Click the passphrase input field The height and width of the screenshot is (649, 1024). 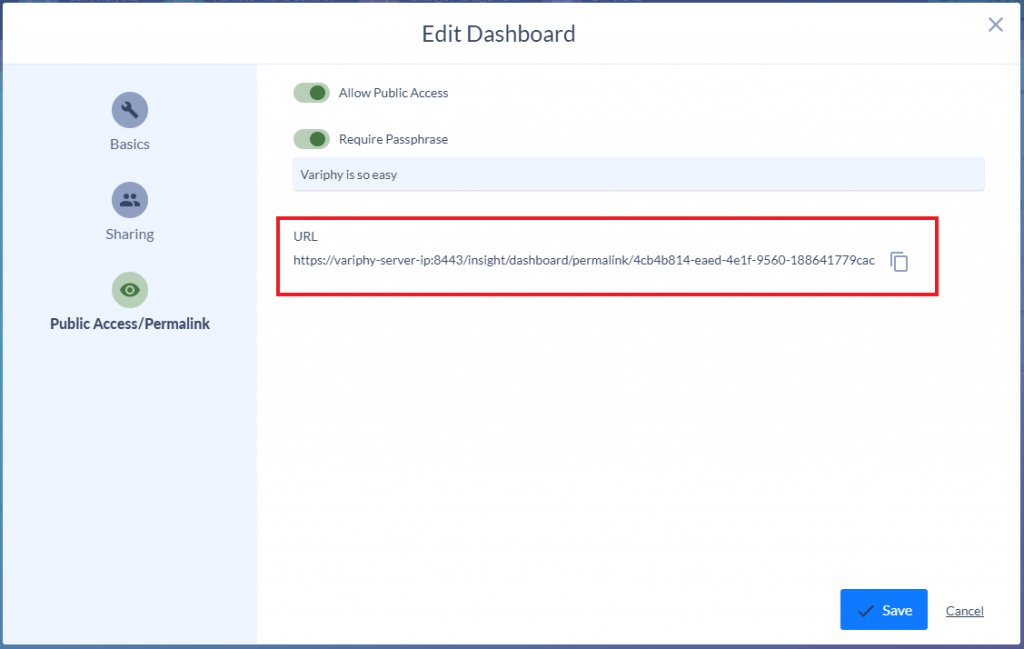click(x=638, y=174)
